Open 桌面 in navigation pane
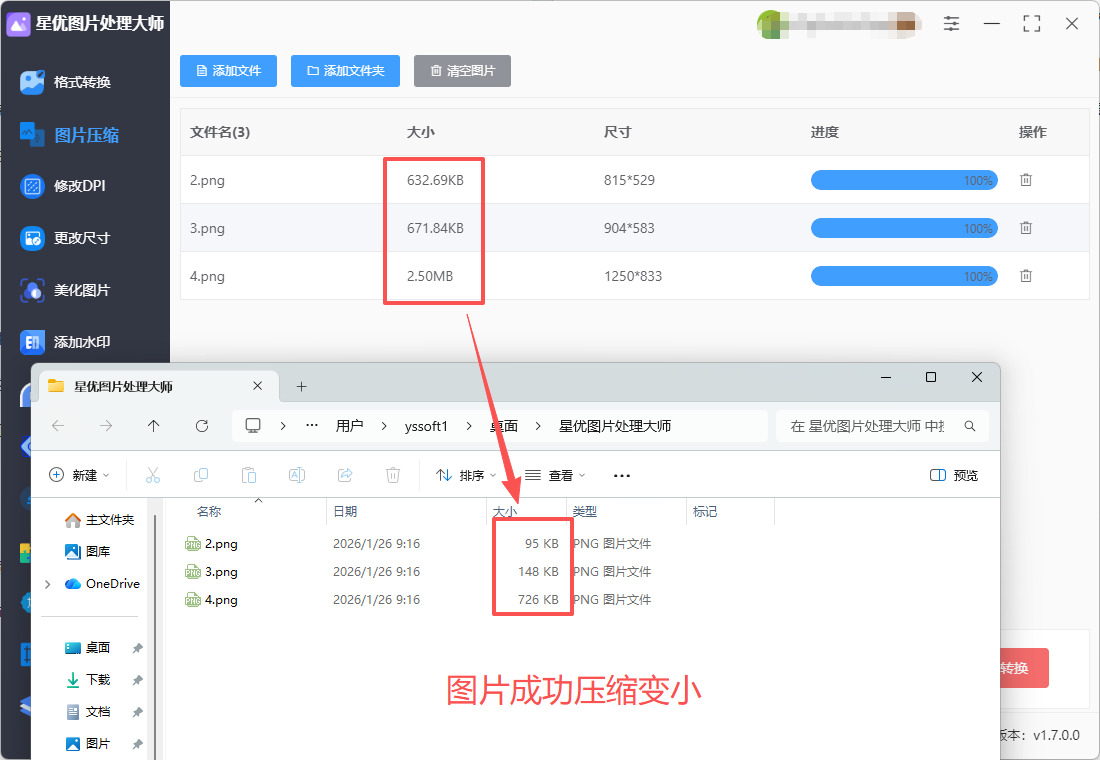This screenshot has height=760, width=1100. 87,648
